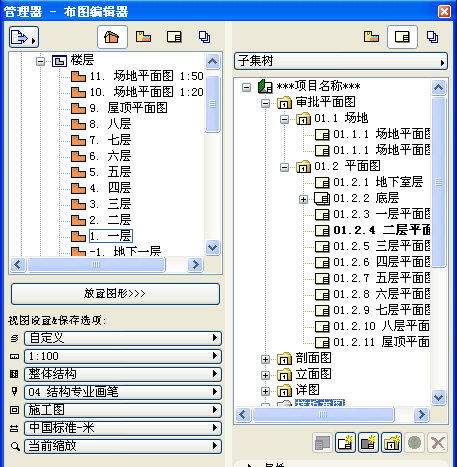
Task: Click the scale icon beside 1:100
Action: [14, 357]
